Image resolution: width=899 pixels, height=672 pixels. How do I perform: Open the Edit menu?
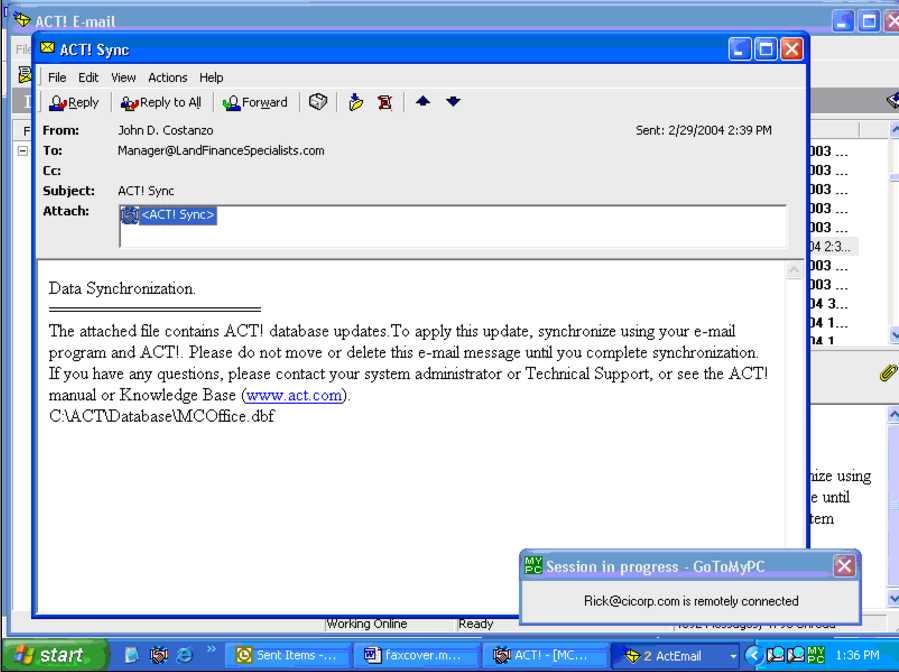(88, 77)
